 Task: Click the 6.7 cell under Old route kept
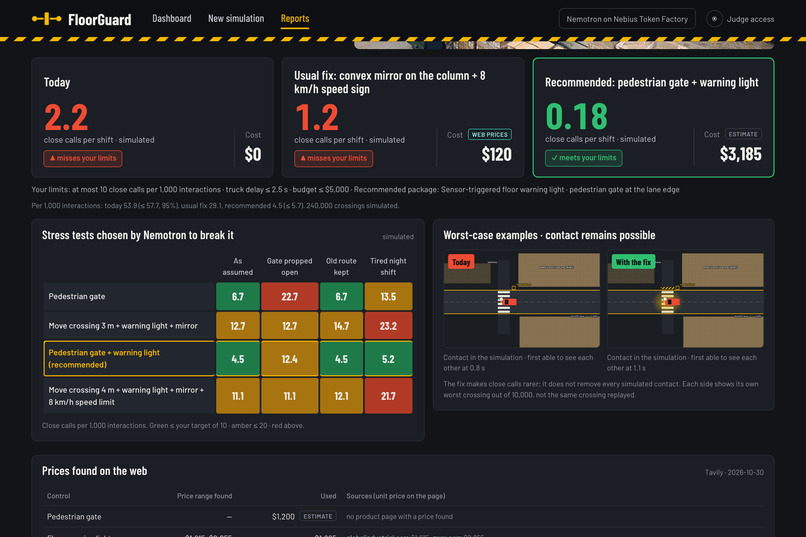(341, 297)
